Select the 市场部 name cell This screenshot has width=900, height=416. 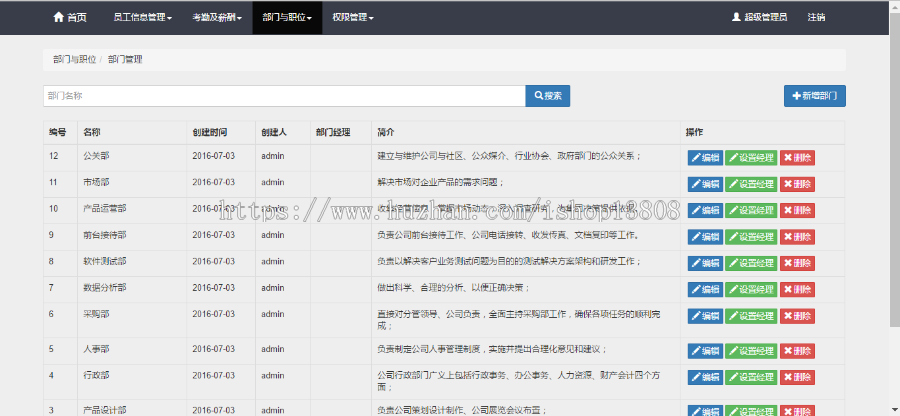coord(132,184)
